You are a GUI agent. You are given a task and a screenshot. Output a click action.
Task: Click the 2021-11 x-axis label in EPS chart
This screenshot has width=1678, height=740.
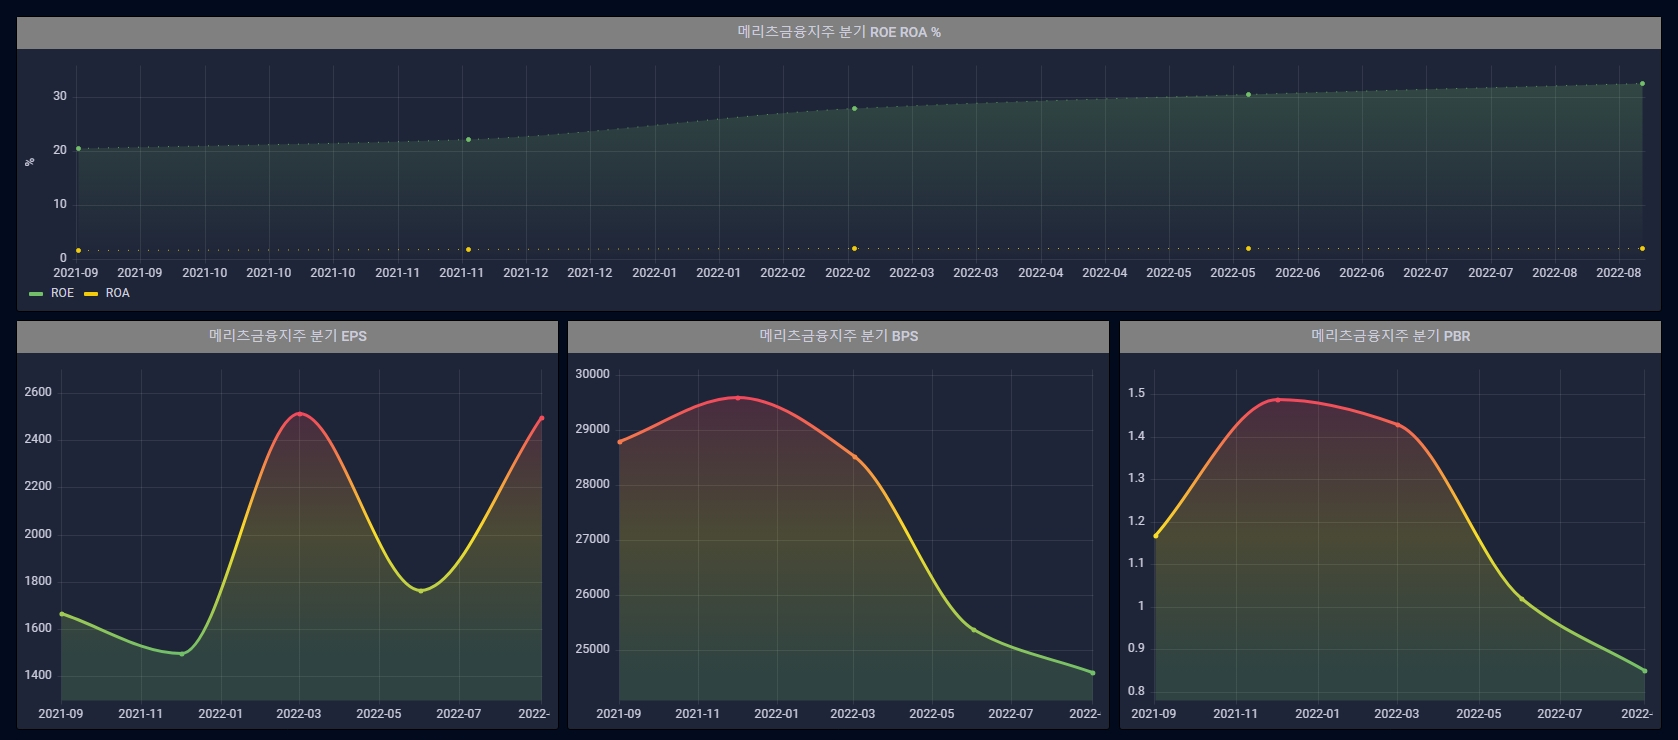140,714
